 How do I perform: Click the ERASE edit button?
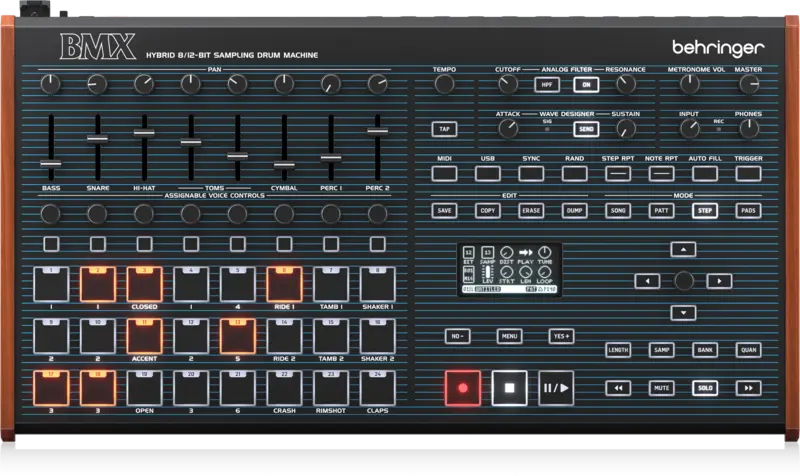coord(531,211)
